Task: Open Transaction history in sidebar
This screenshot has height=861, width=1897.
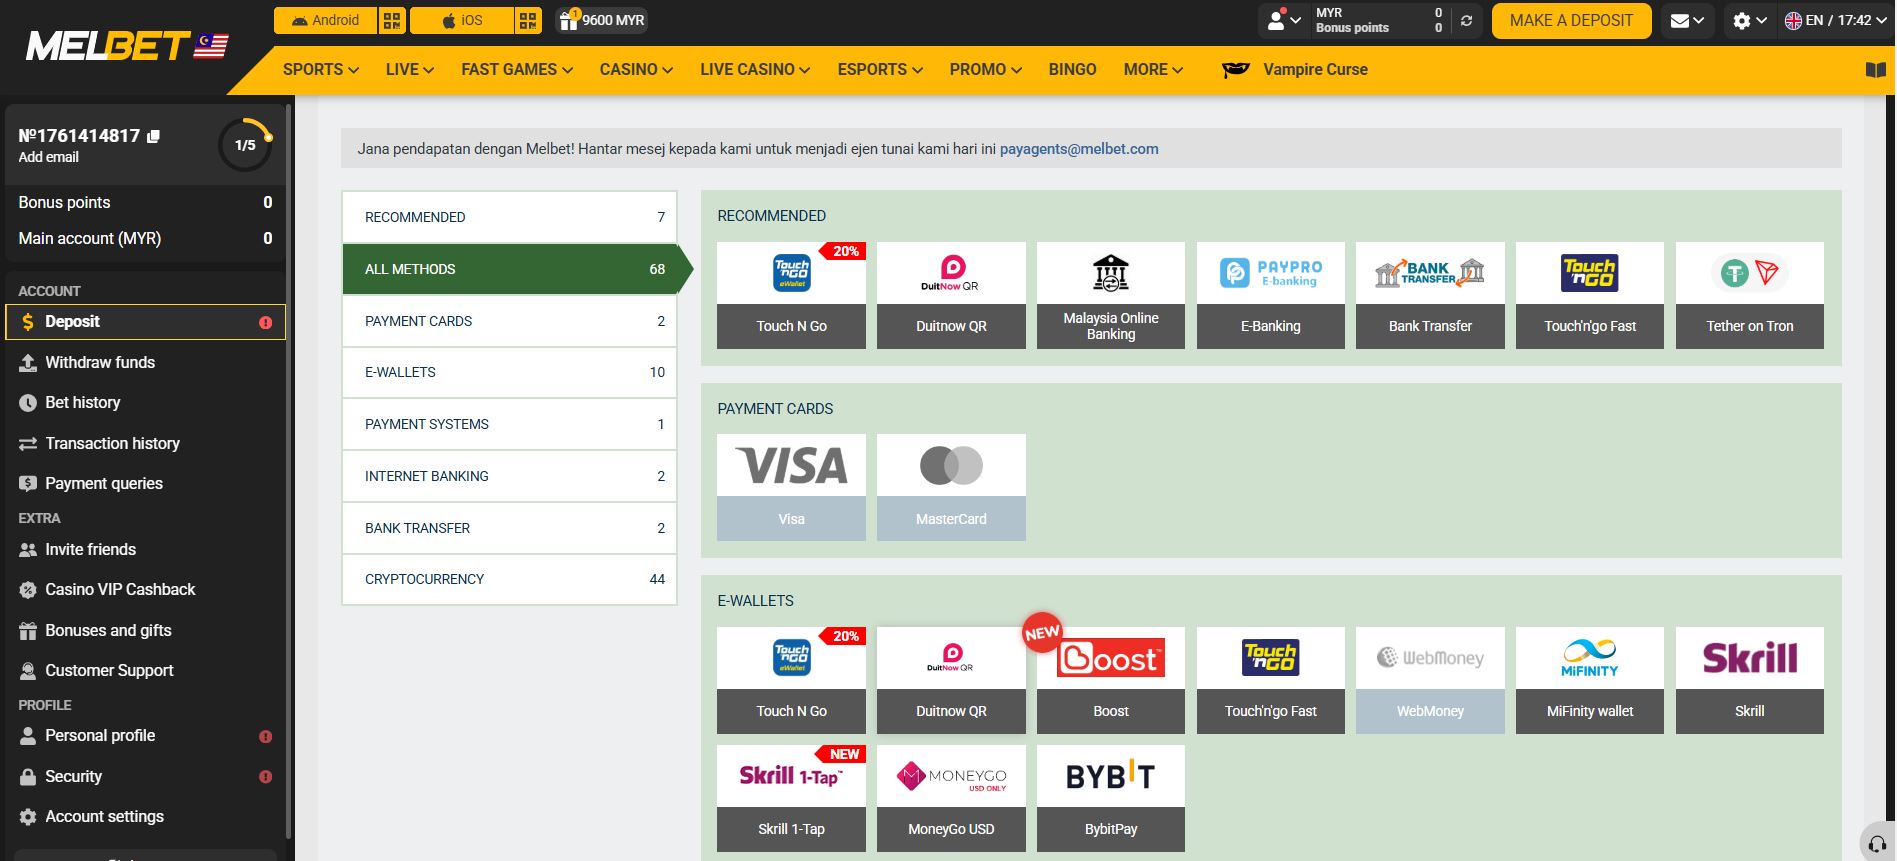Action: pos(145,443)
